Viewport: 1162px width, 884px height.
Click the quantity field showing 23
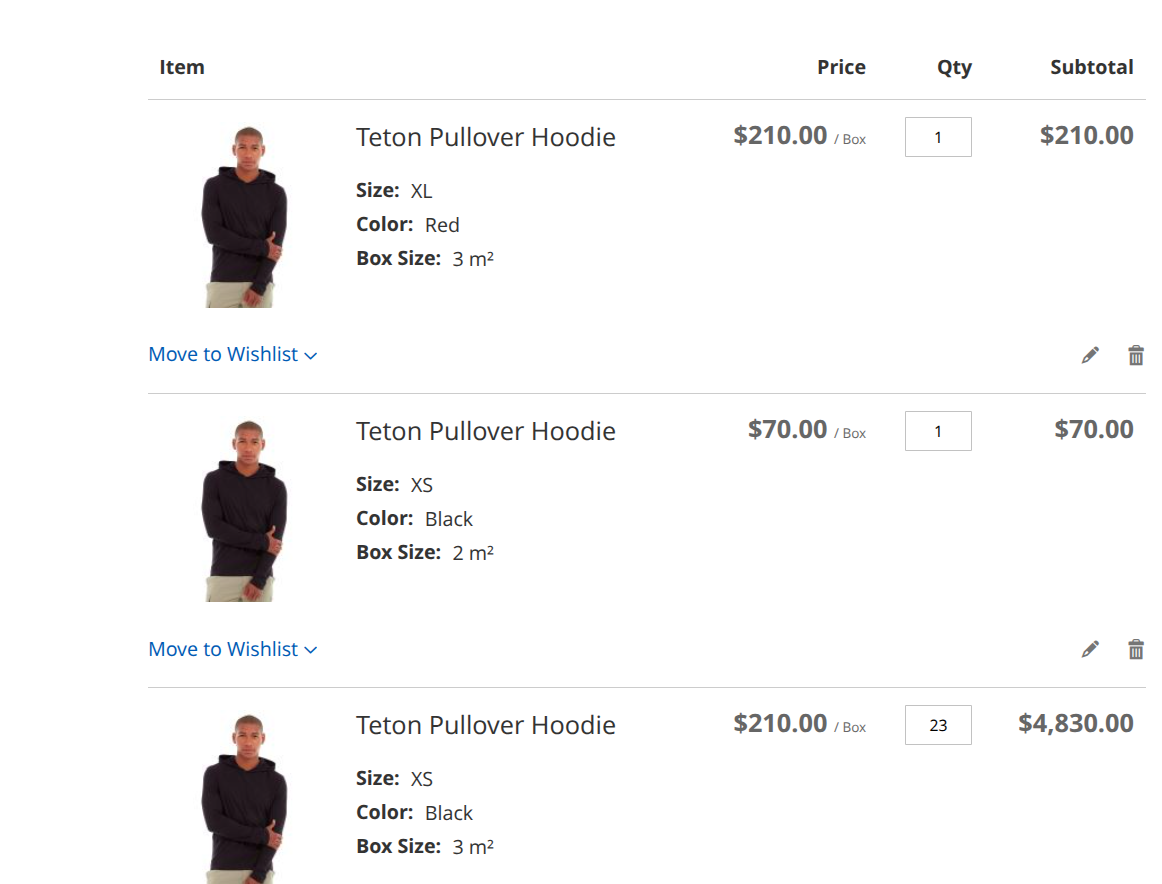[x=938, y=725]
